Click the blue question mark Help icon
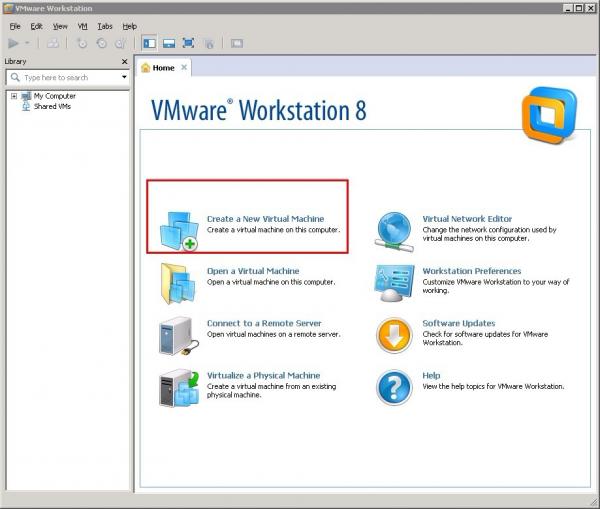 [394, 387]
